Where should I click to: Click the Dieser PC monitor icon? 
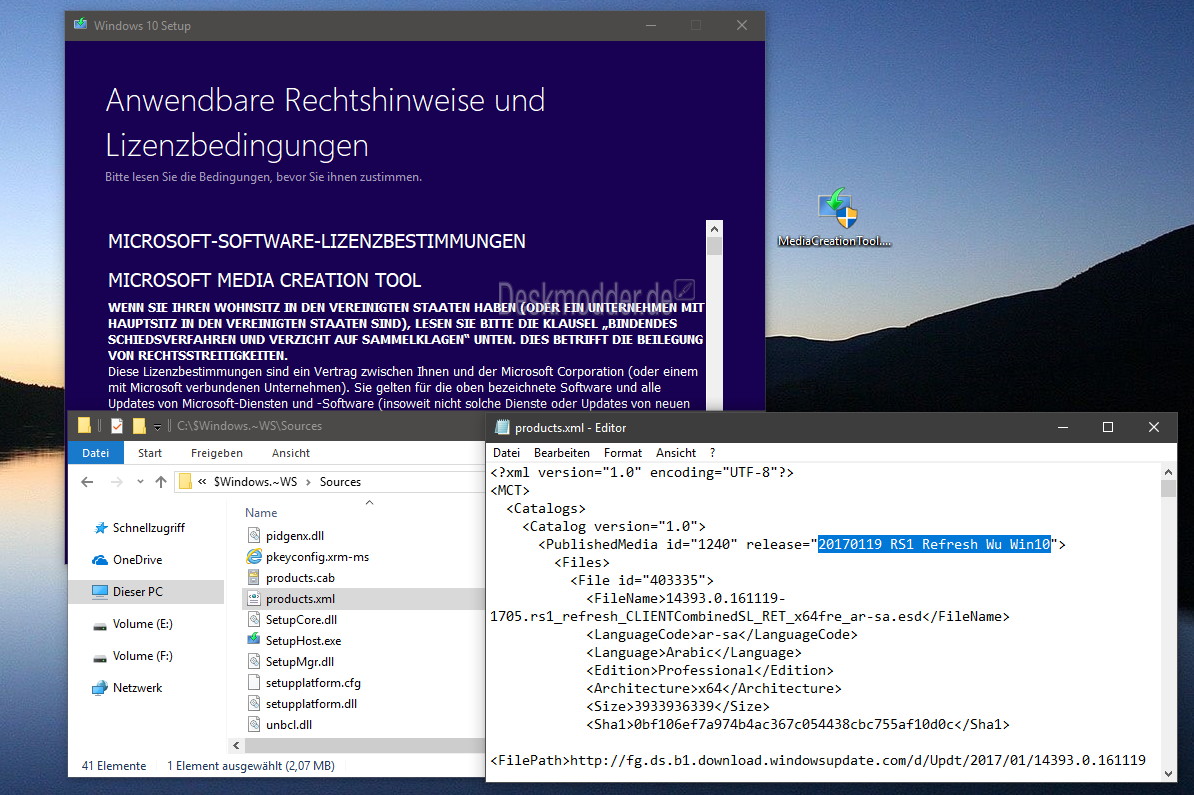pos(100,592)
